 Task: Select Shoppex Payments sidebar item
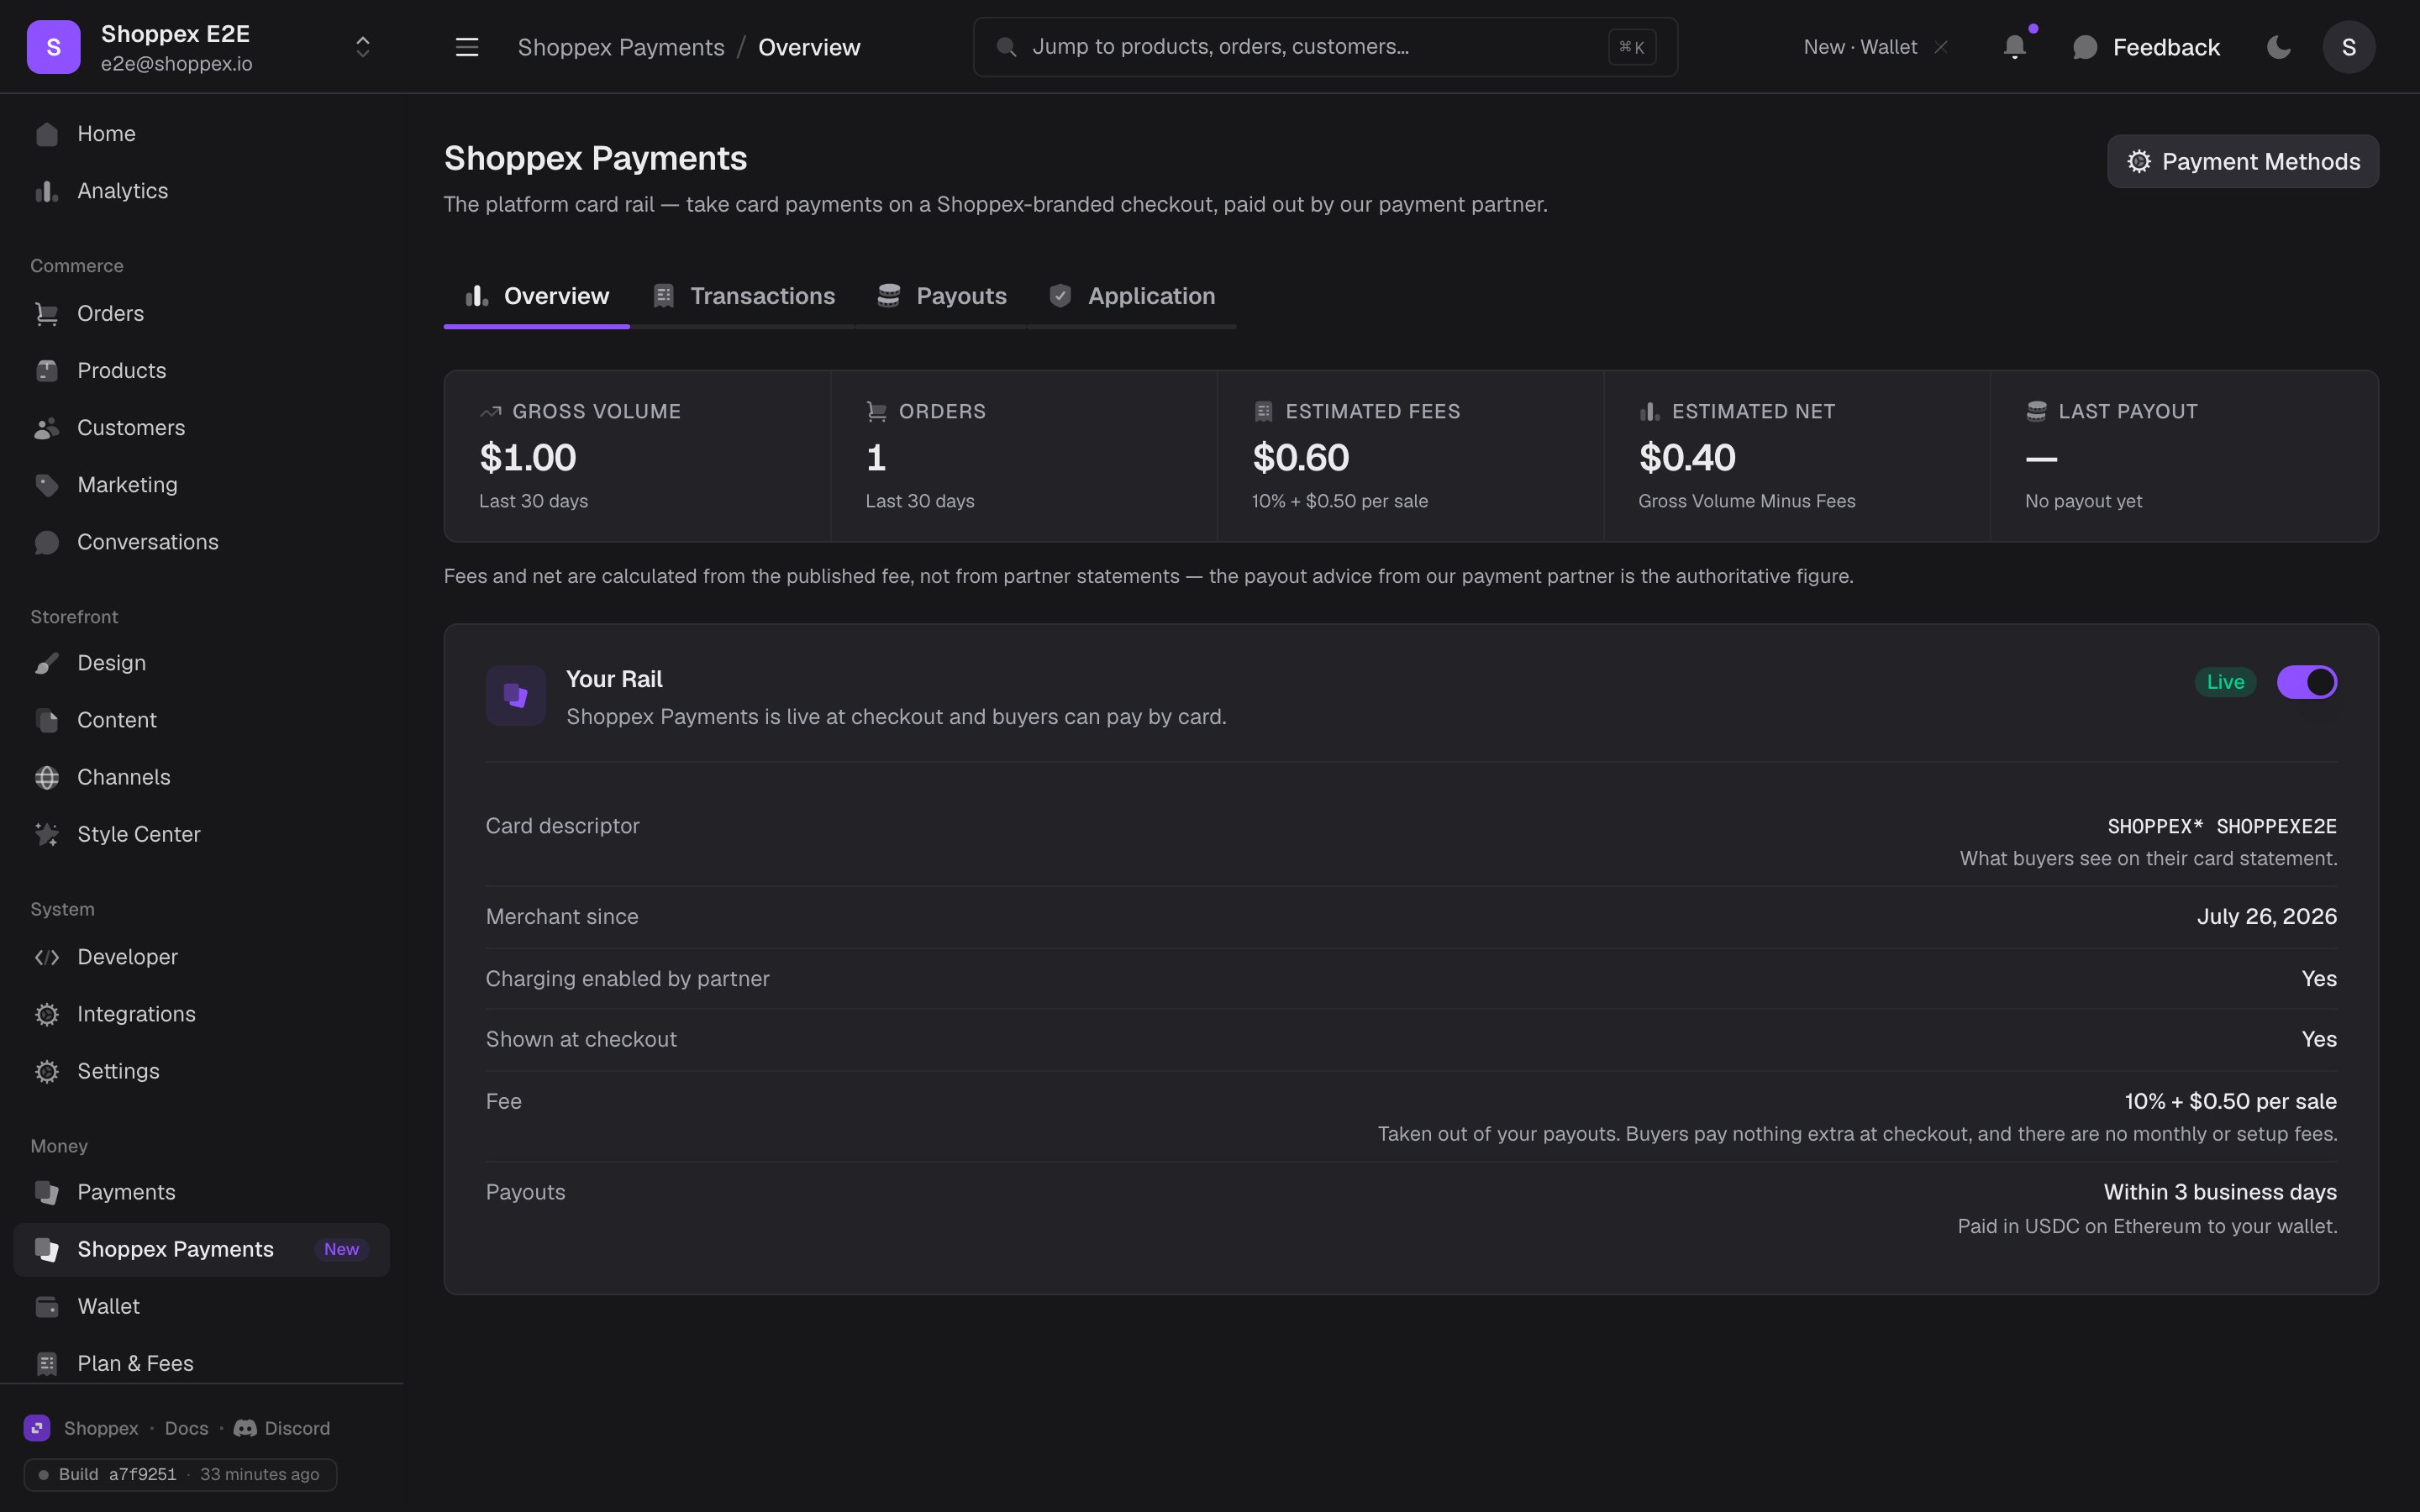click(x=201, y=1249)
